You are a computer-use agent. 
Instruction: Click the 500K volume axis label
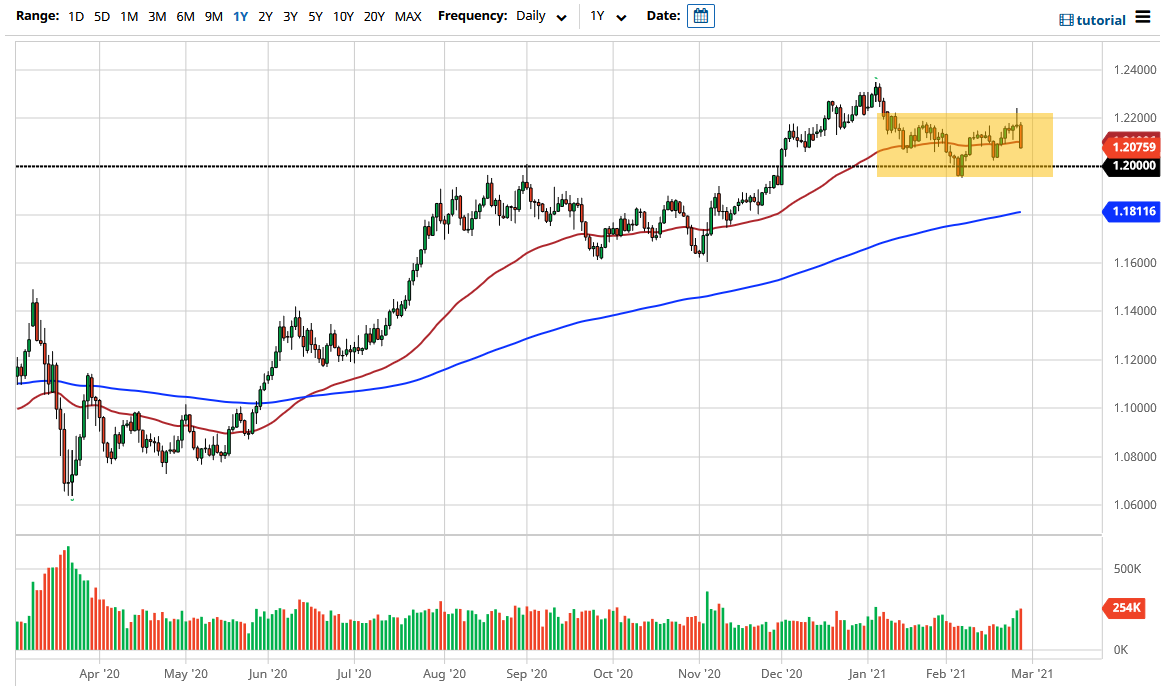click(1127, 568)
